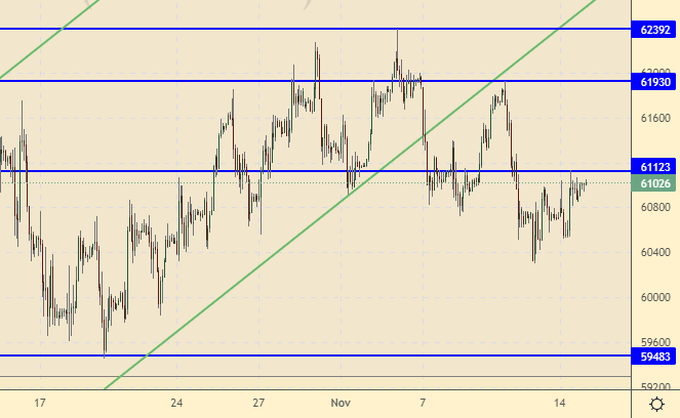Select the horizontal line at 61930
This screenshot has height=418, width=680.
[x=150, y=81]
